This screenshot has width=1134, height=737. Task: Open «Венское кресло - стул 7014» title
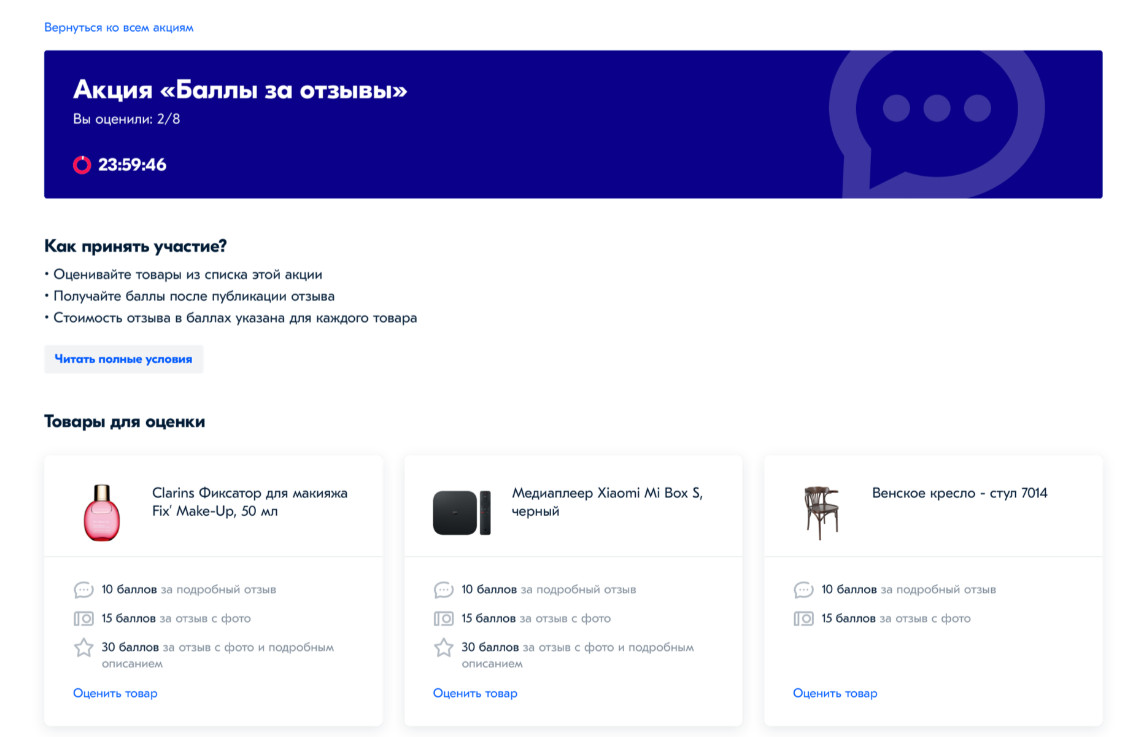point(959,493)
